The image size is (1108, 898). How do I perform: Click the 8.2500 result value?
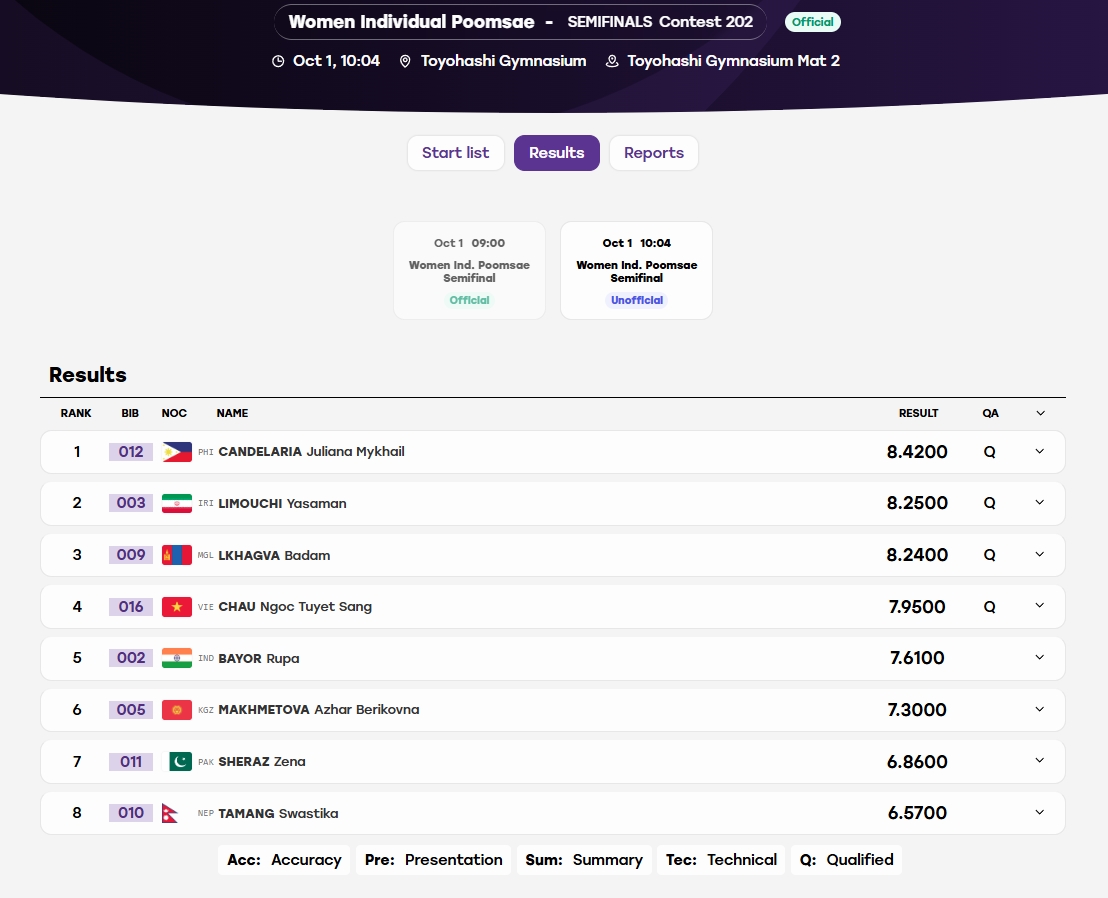coord(917,503)
